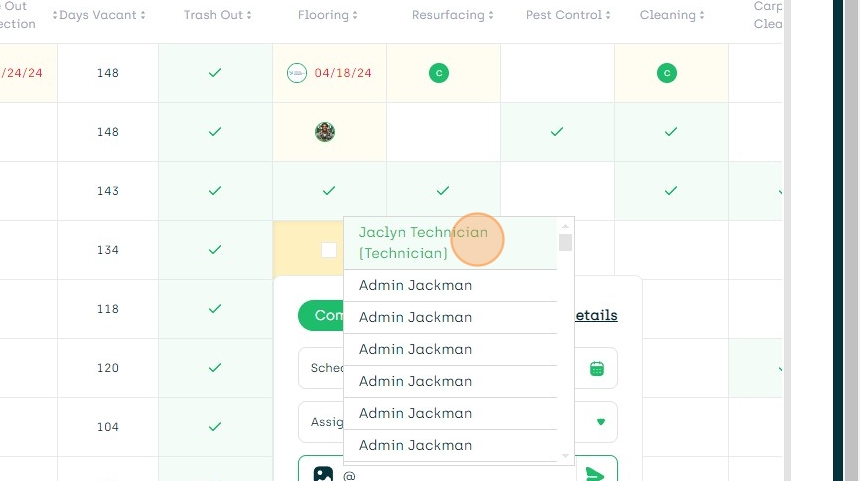The width and height of the screenshot is (860, 481).
Task: Click Trash Out checkmark in row 143
Action: [x=215, y=191]
